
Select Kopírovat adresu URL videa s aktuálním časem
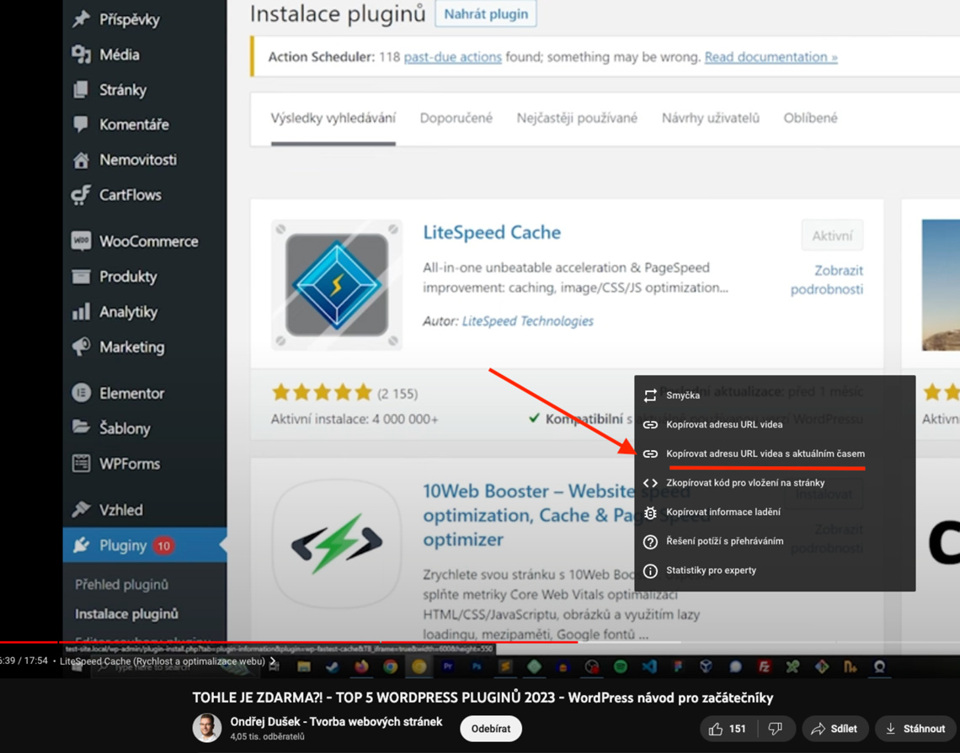[x=774, y=454]
